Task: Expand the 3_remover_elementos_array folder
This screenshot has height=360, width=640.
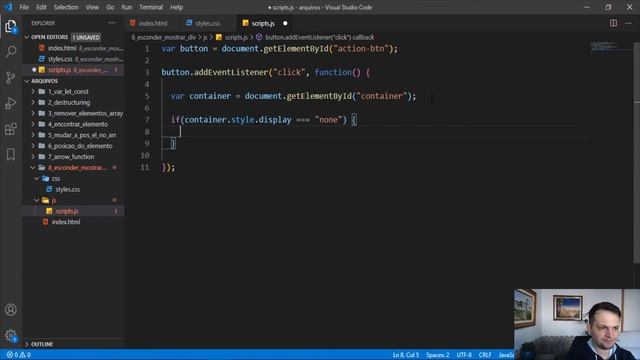Action: 85,113
